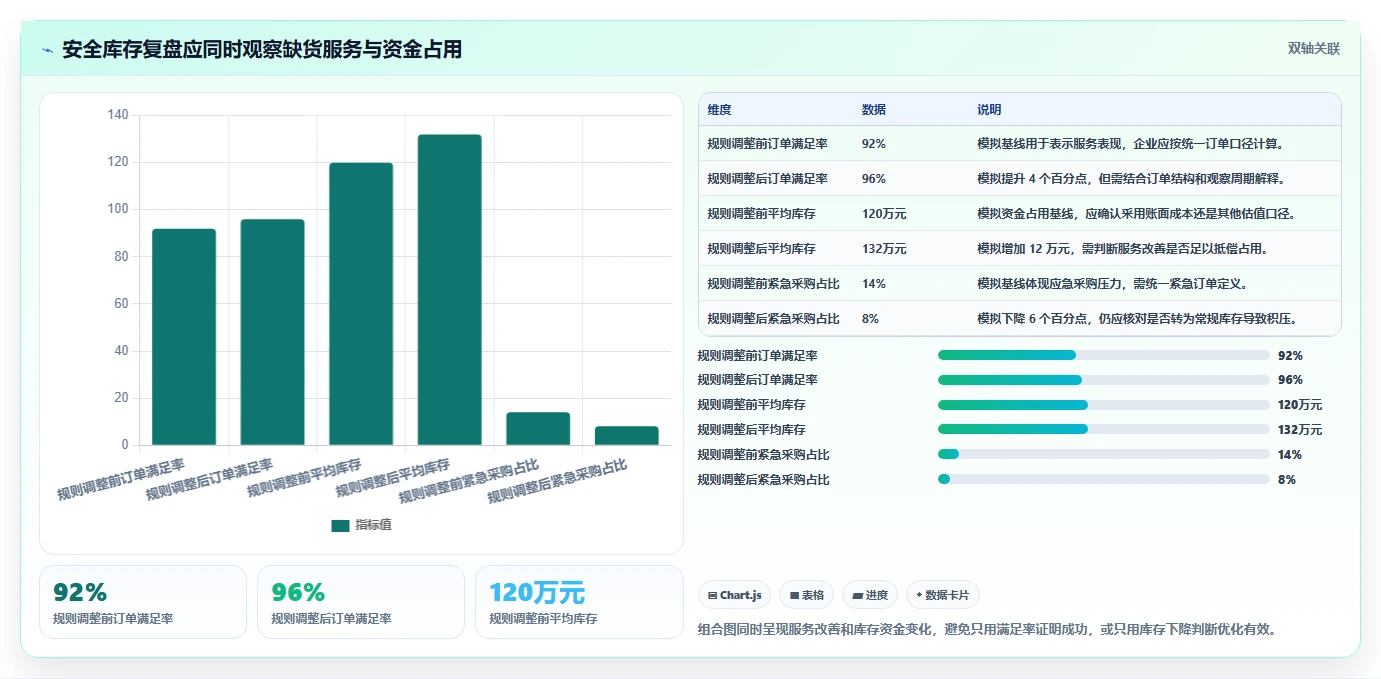Viewport: 1381px width, 679px height.
Task: Click the lightning icon beside the title
Action: click(47, 50)
